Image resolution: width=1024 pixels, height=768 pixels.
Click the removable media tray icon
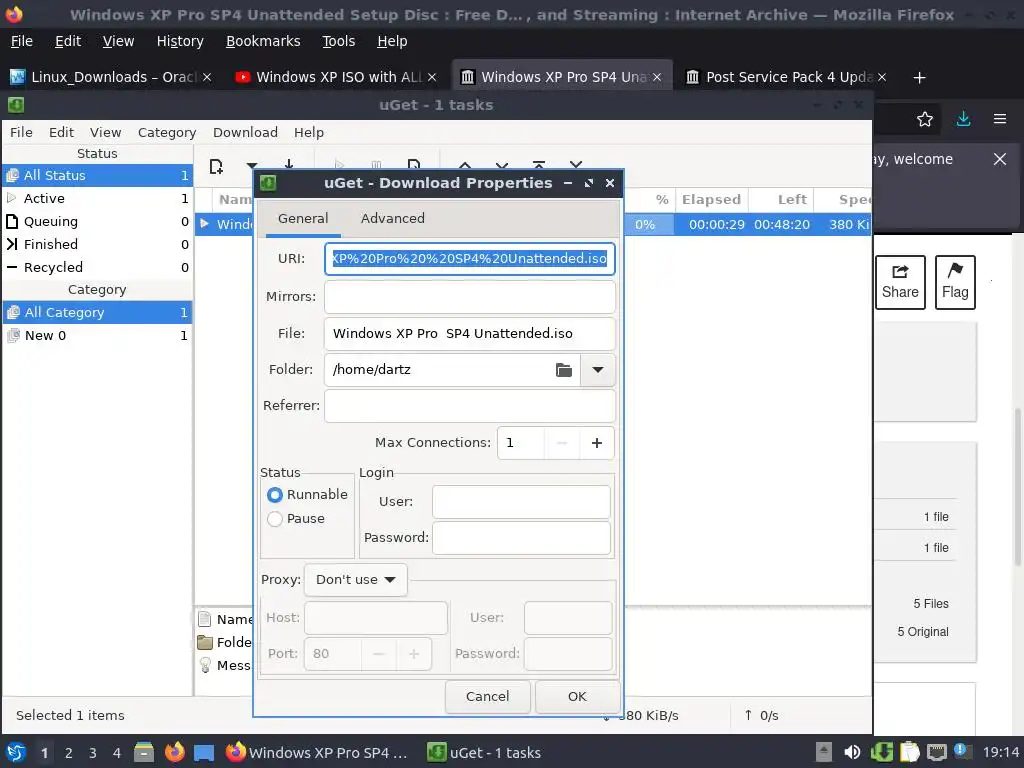click(824, 752)
